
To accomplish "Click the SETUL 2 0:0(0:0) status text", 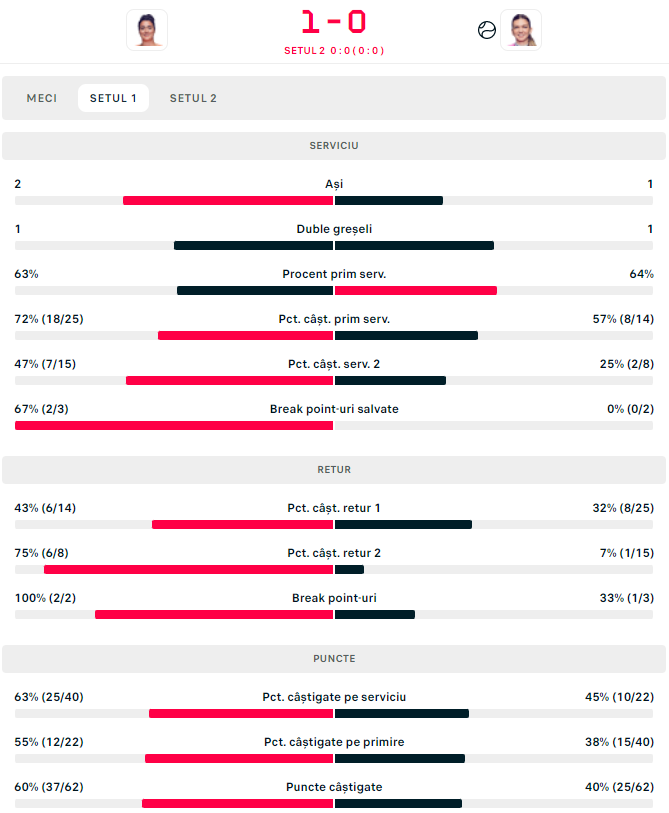I will click(334, 50).
